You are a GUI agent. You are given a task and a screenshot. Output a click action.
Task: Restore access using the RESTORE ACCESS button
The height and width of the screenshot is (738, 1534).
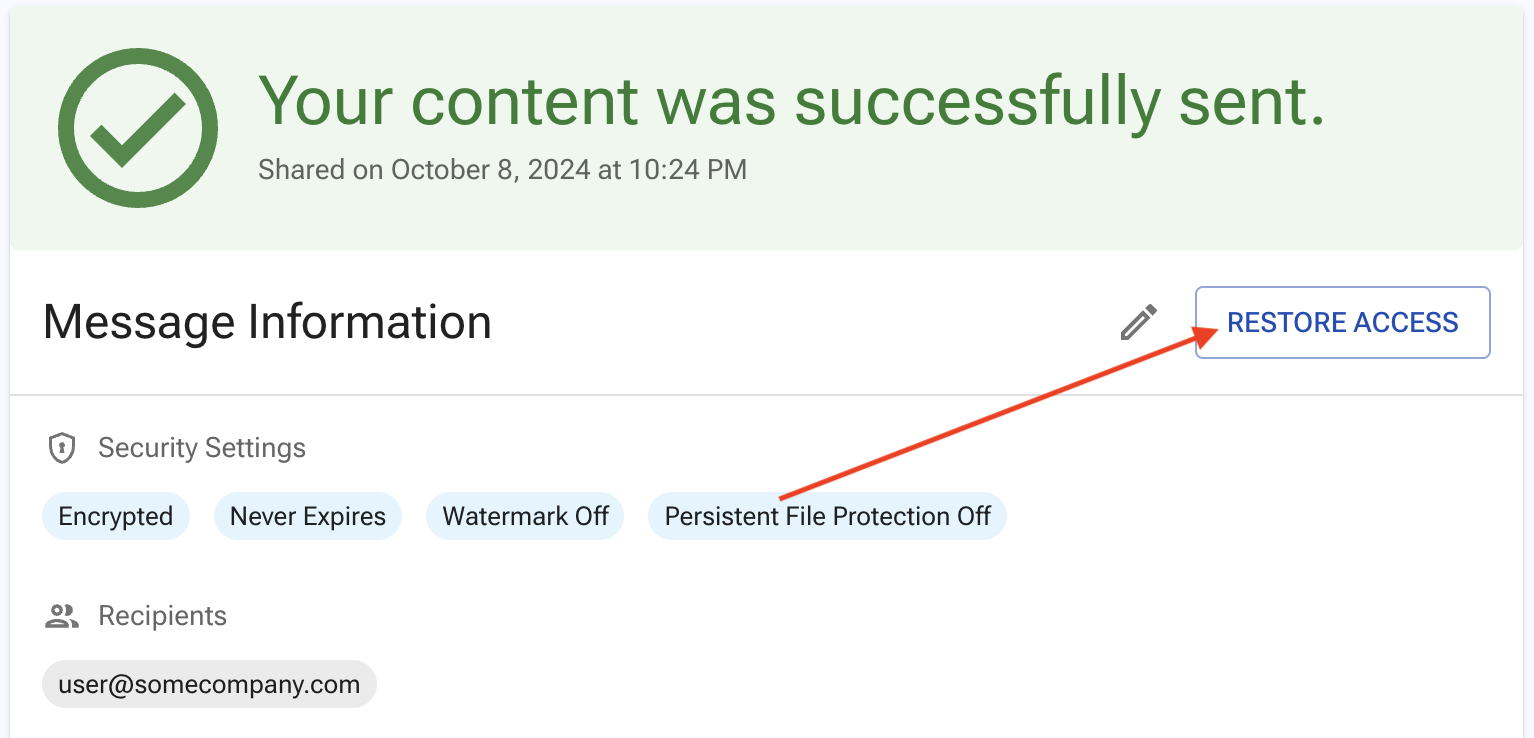(x=1343, y=323)
